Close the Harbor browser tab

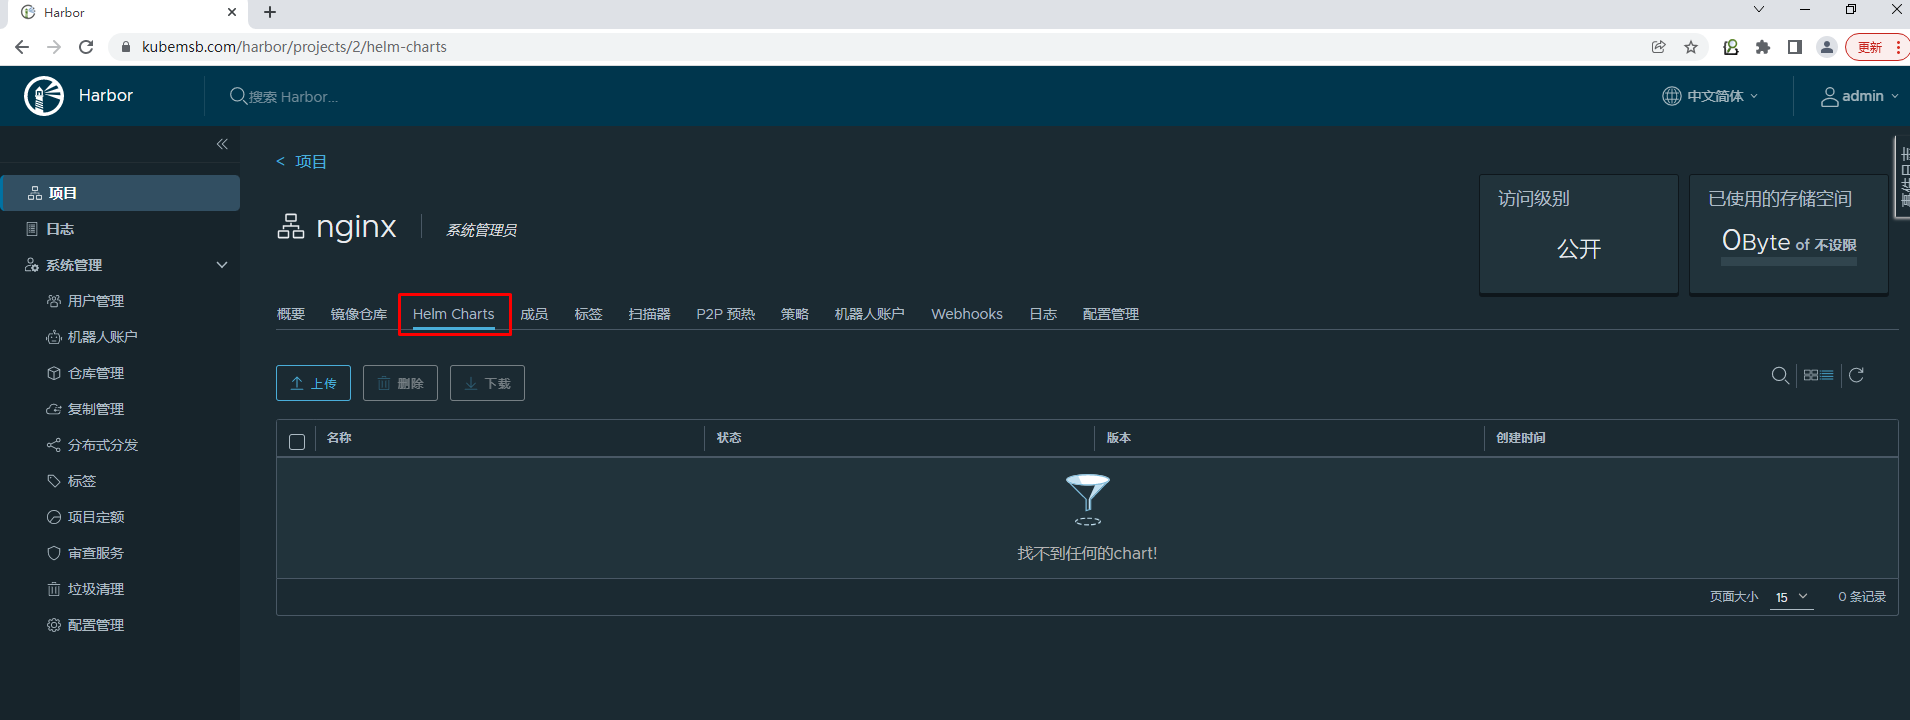(232, 13)
